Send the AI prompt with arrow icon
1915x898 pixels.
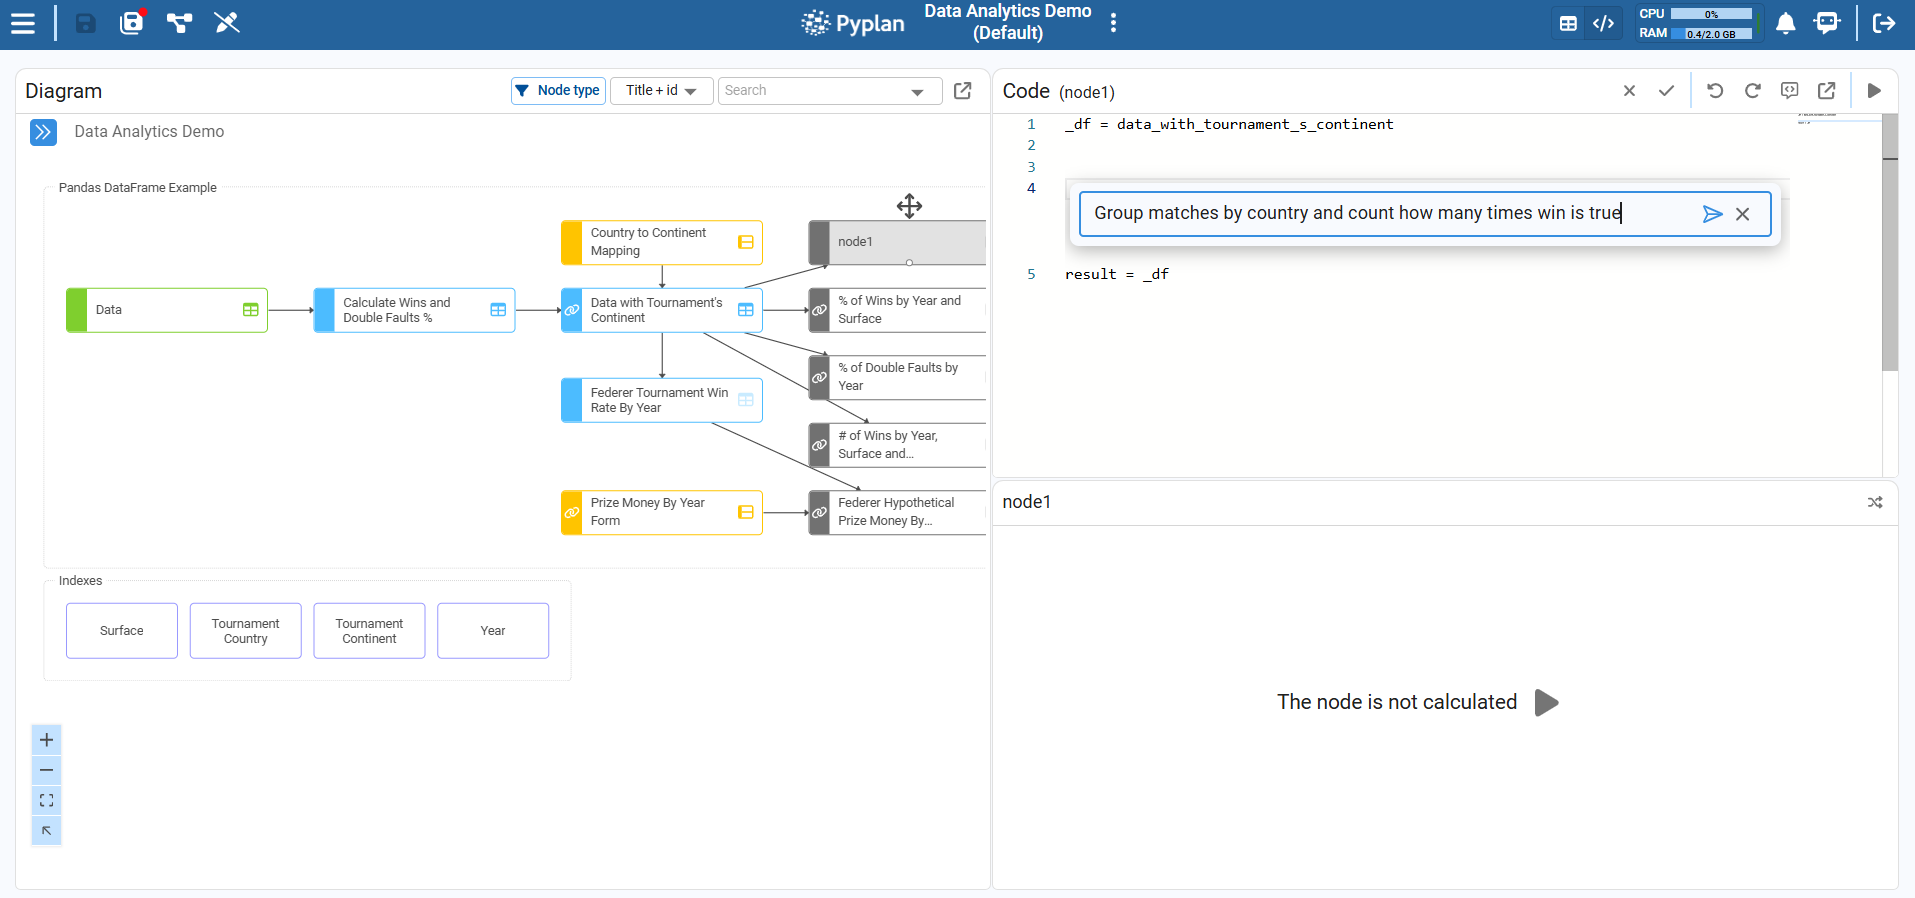(x=1712, y=214)
